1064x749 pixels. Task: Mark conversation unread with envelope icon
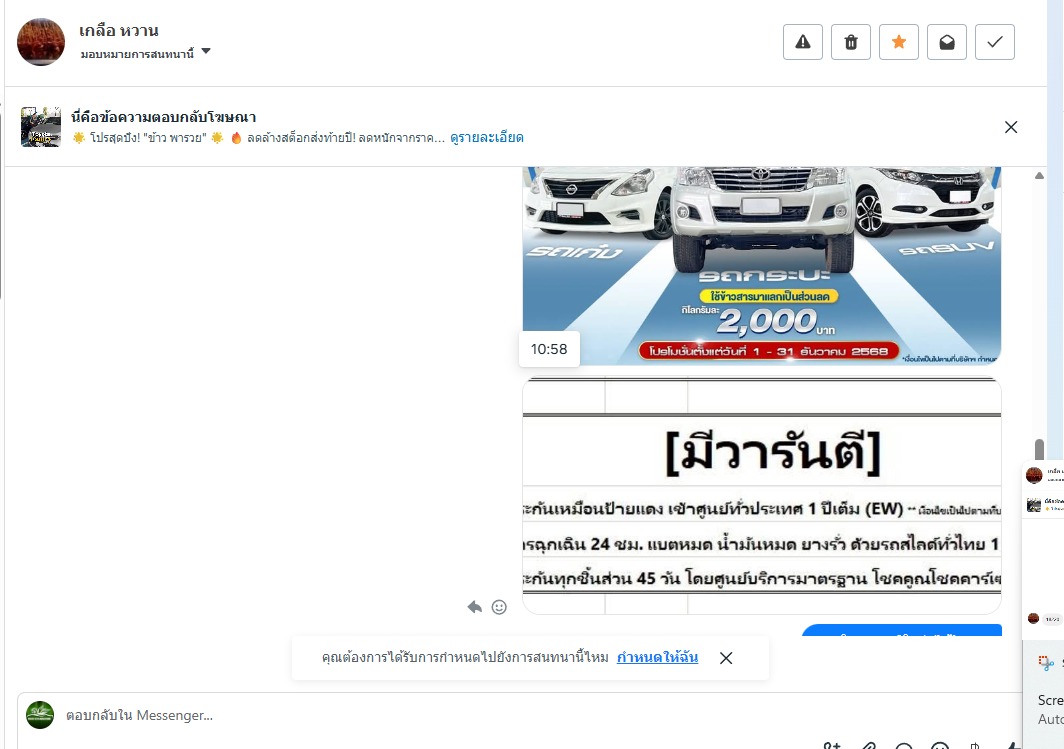click(947, 42)
